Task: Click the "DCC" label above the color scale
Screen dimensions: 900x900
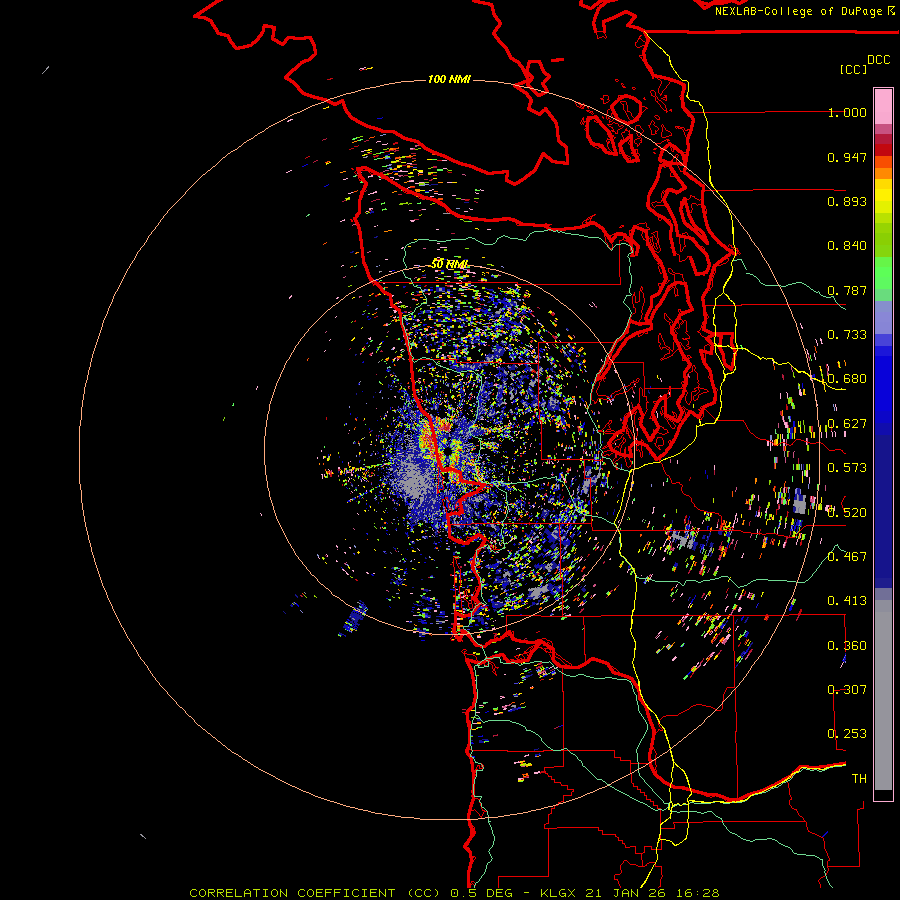Action: pos(878,60)
